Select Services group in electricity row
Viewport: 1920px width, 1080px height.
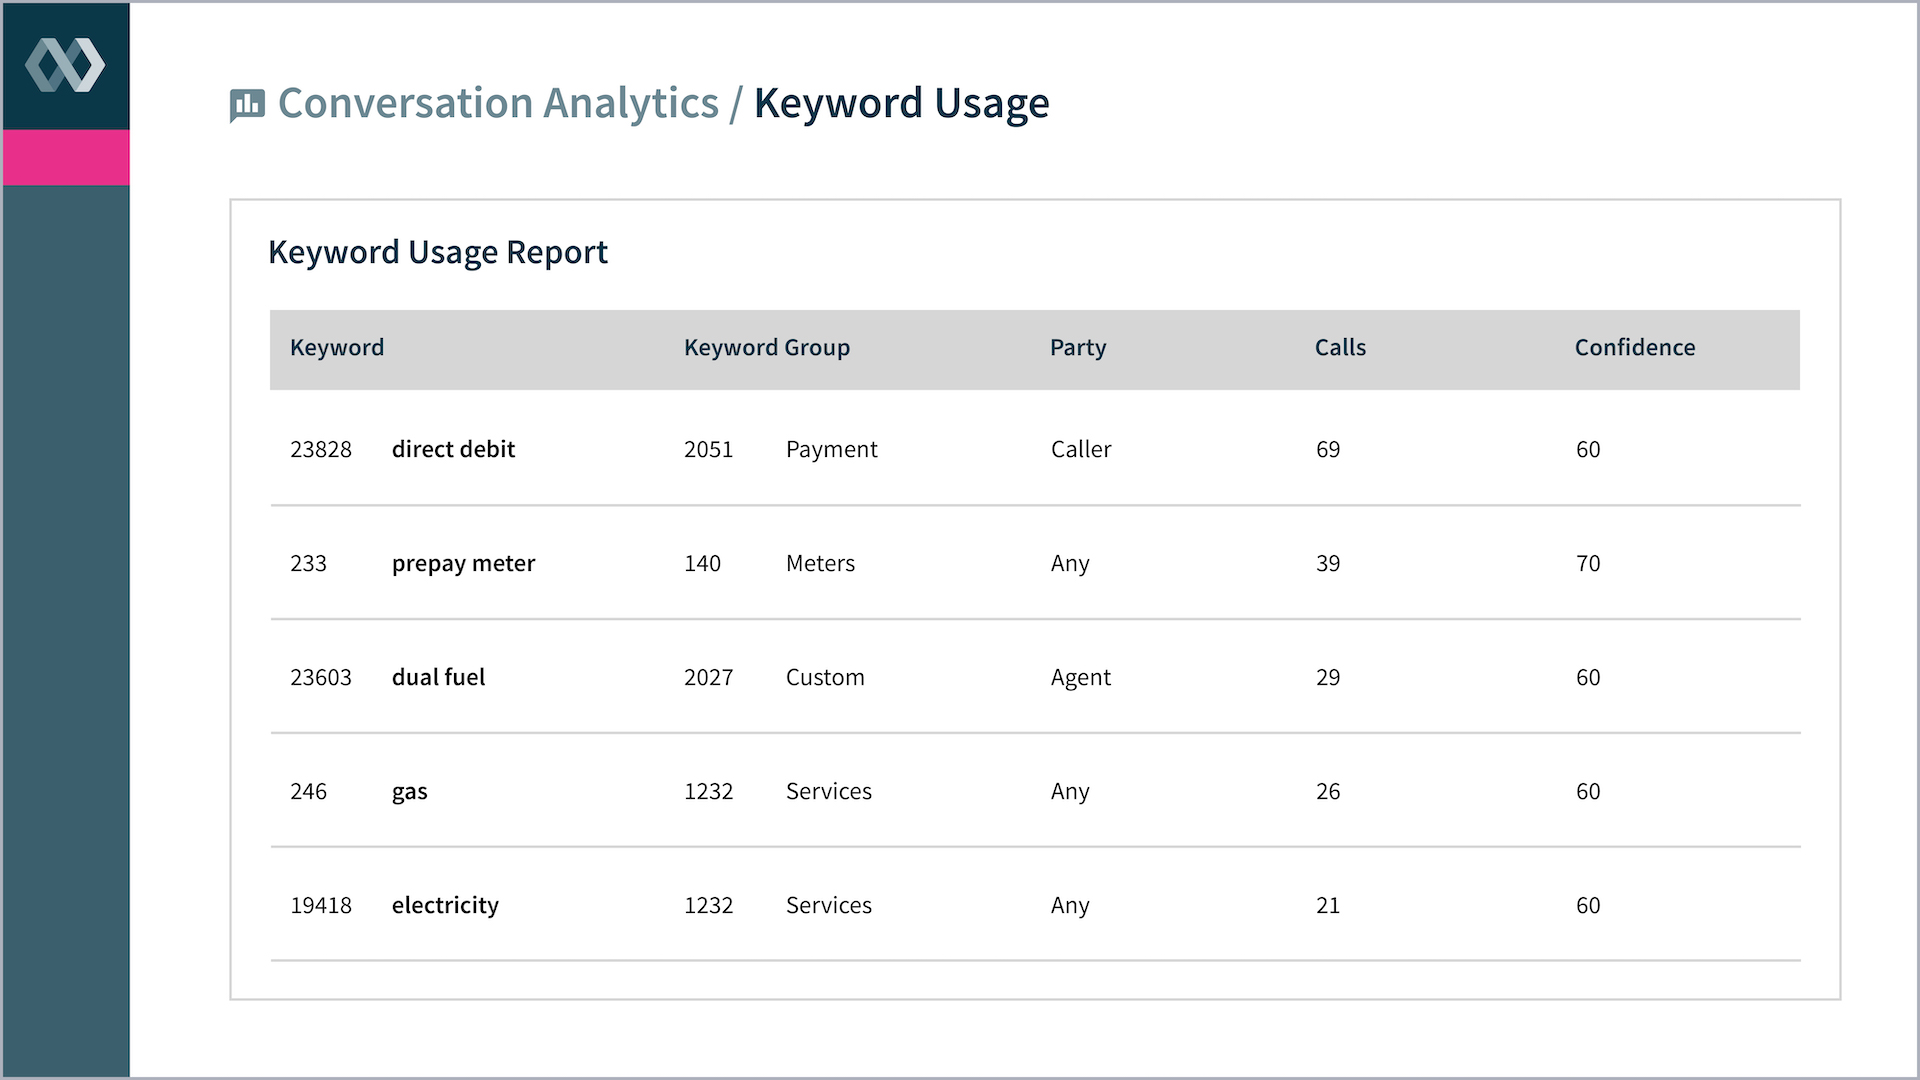pos(828,905)
